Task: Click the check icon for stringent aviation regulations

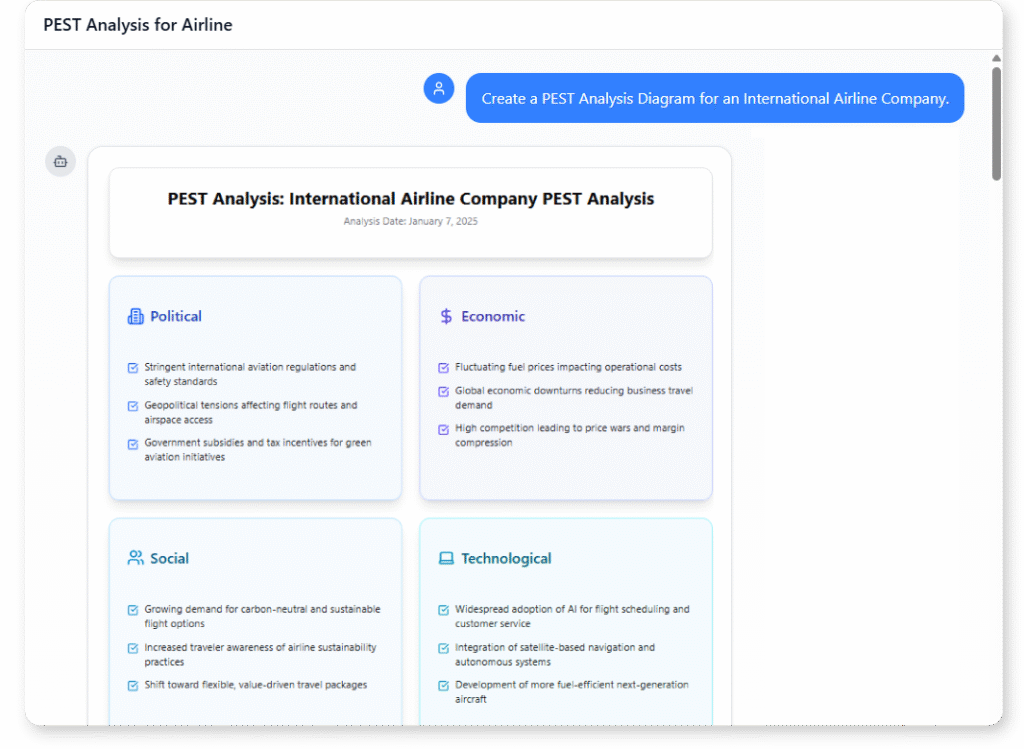Action: (x=132, y=367)
